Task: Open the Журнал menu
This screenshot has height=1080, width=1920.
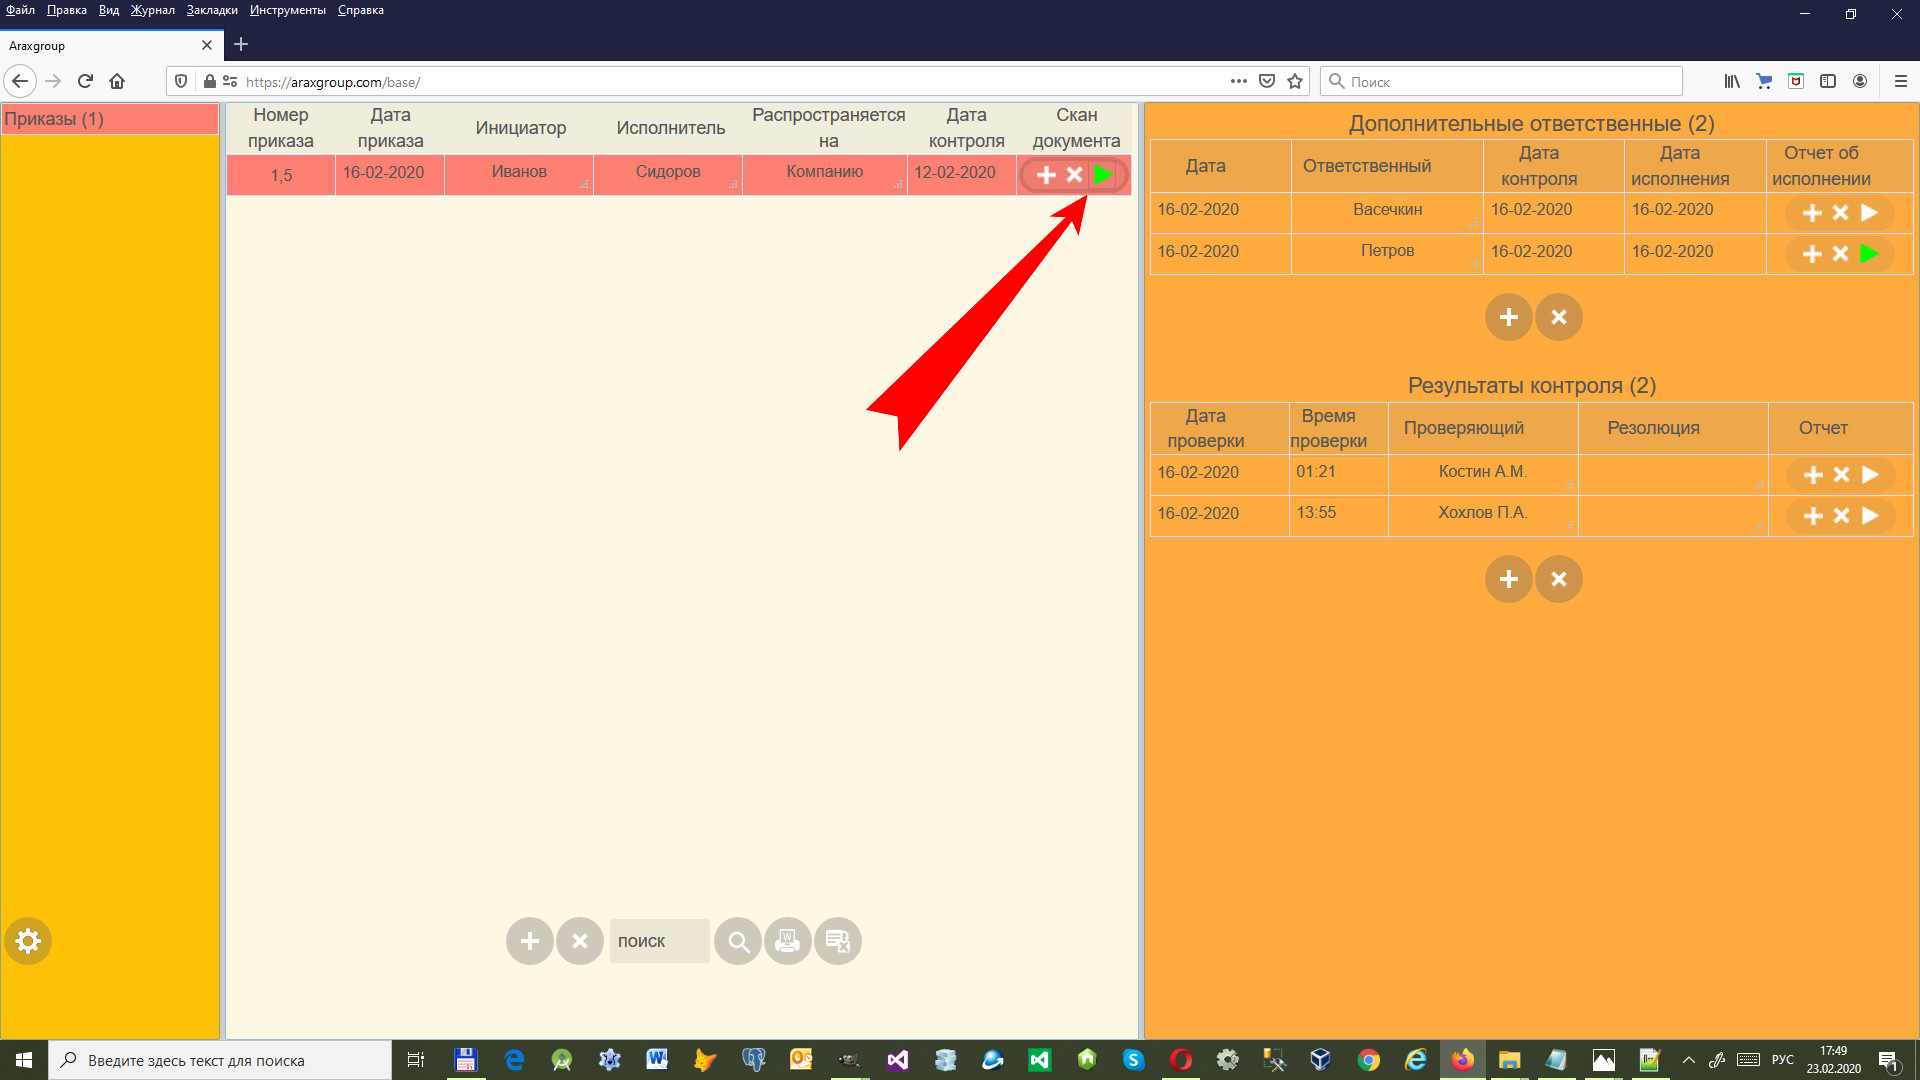Action: [x=152, y=10]
